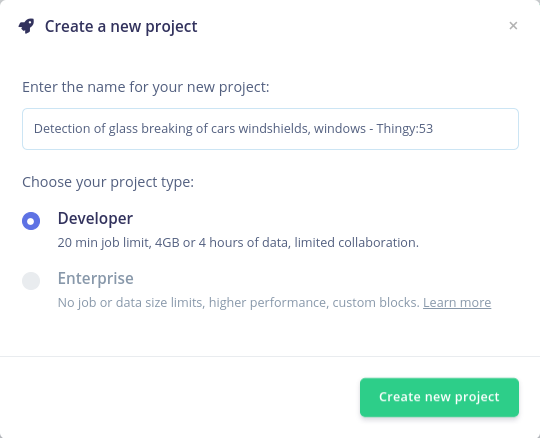540x438 pixels.
Task: Select the Enterprise radio button
Action: pyautogui.click(x=31, y=281)
